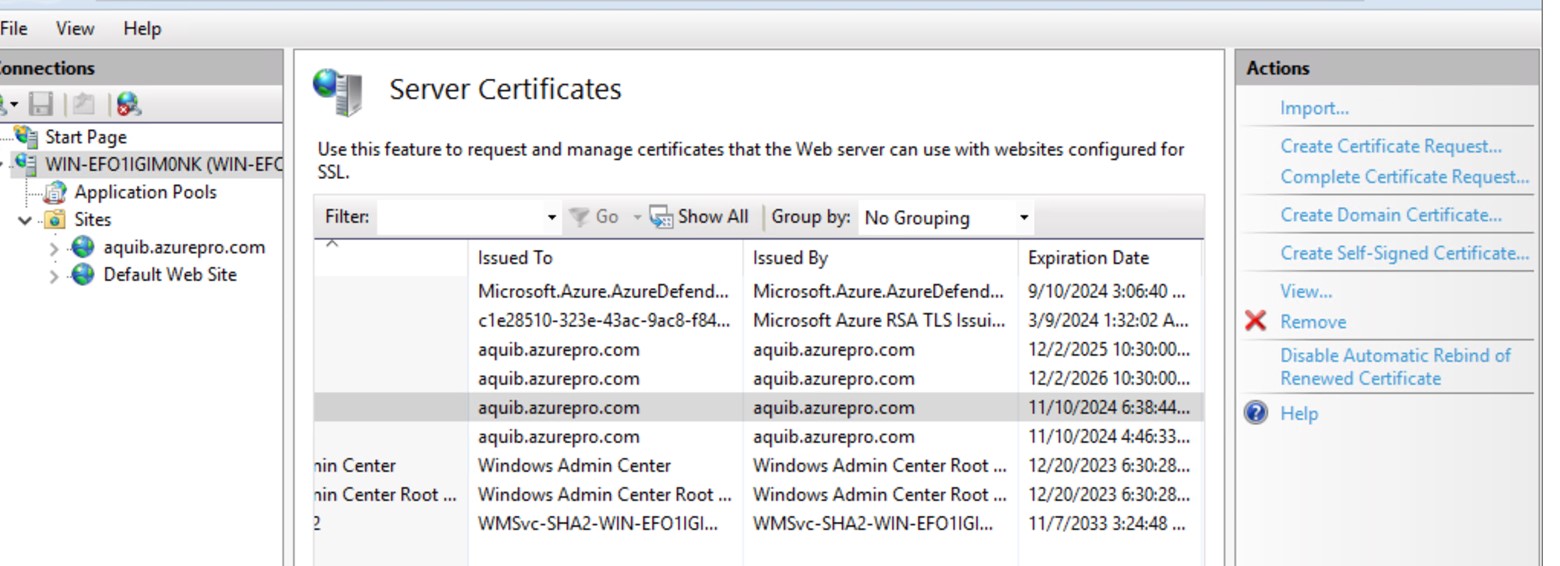Image resolution: width=1560 pixels, height=566 pixels.
Task: Select certificate expiring 11/10/2024 4:46:33
Action: point(759,436)
